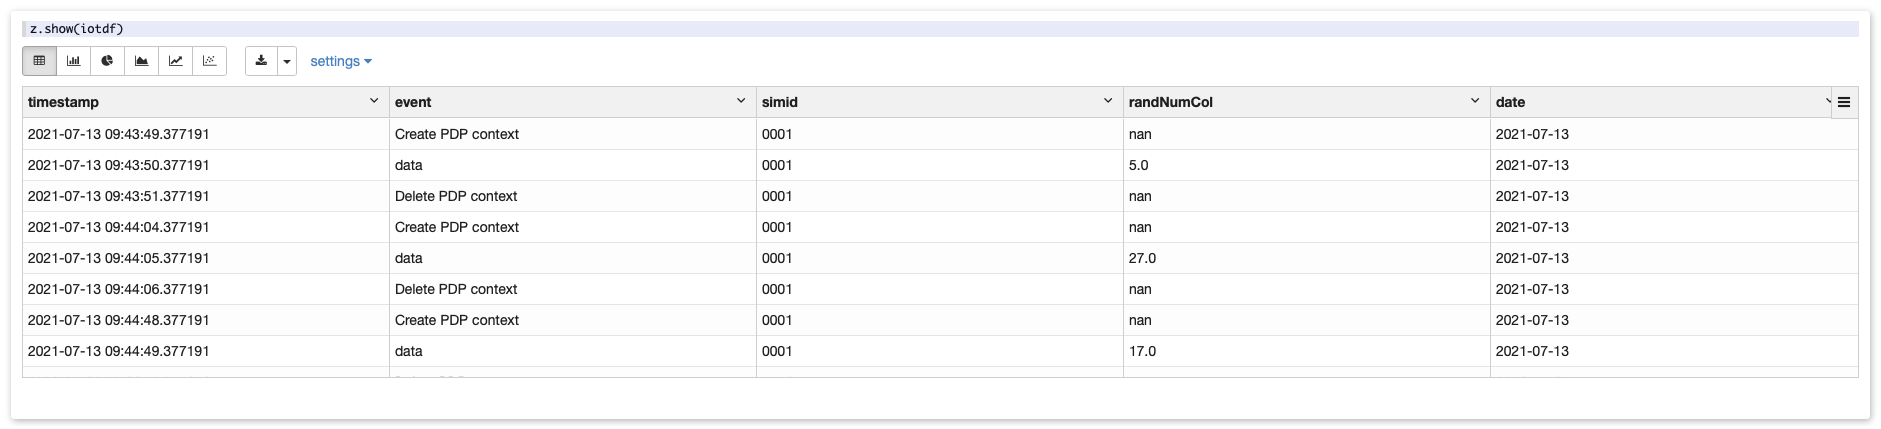Image resolution: width=1881 pixels, height=429 pixels.
Task: Sort by the timestamp column header
Action: [x=63, y=102]
